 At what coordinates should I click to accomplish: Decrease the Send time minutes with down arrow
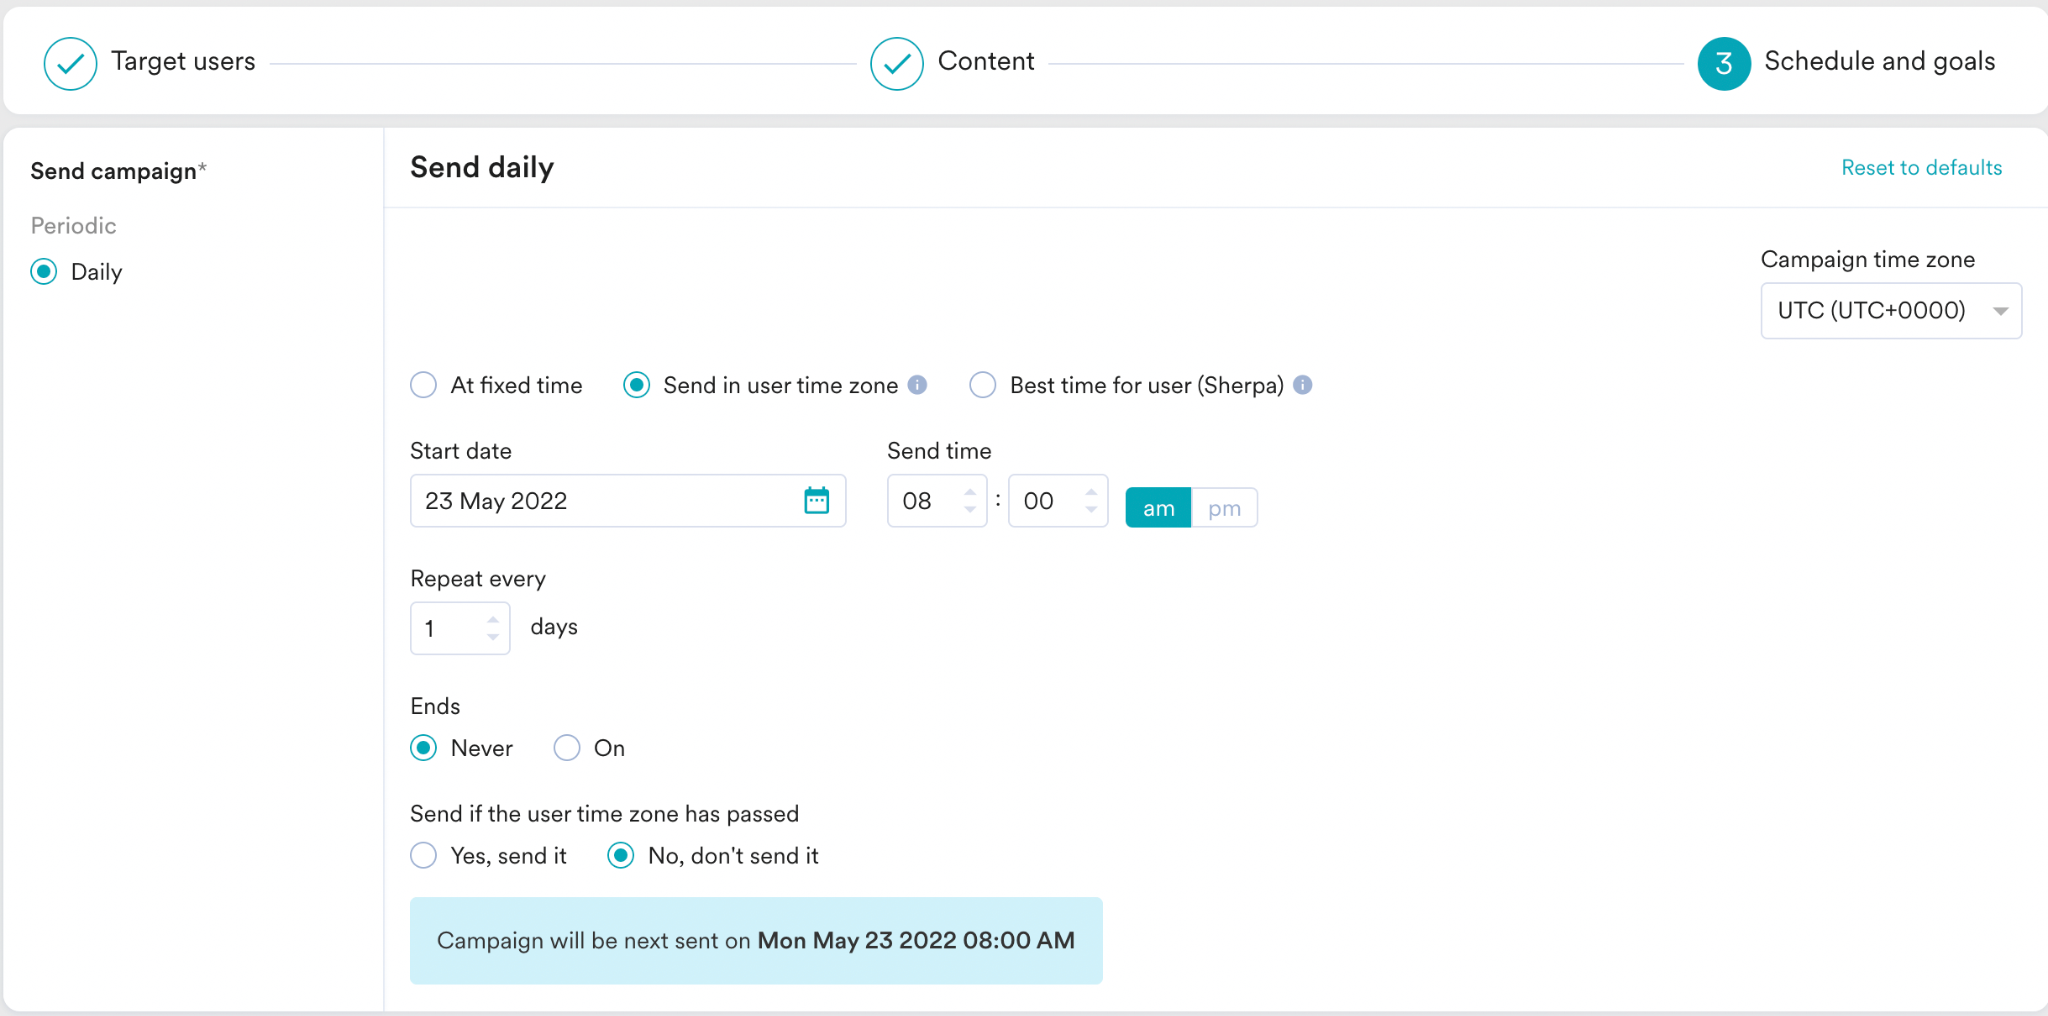tap(1091, 510)
